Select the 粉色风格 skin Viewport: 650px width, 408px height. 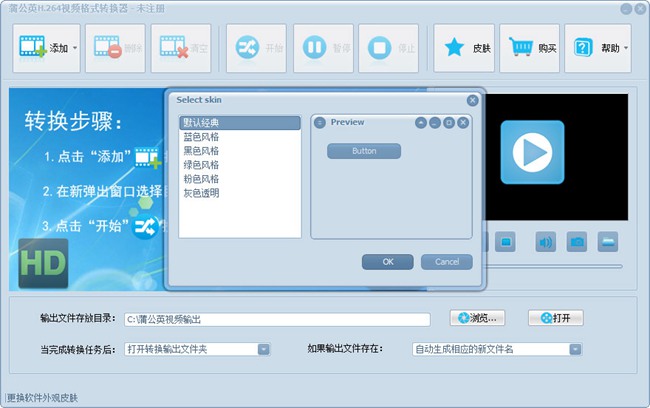click(240, 179)
